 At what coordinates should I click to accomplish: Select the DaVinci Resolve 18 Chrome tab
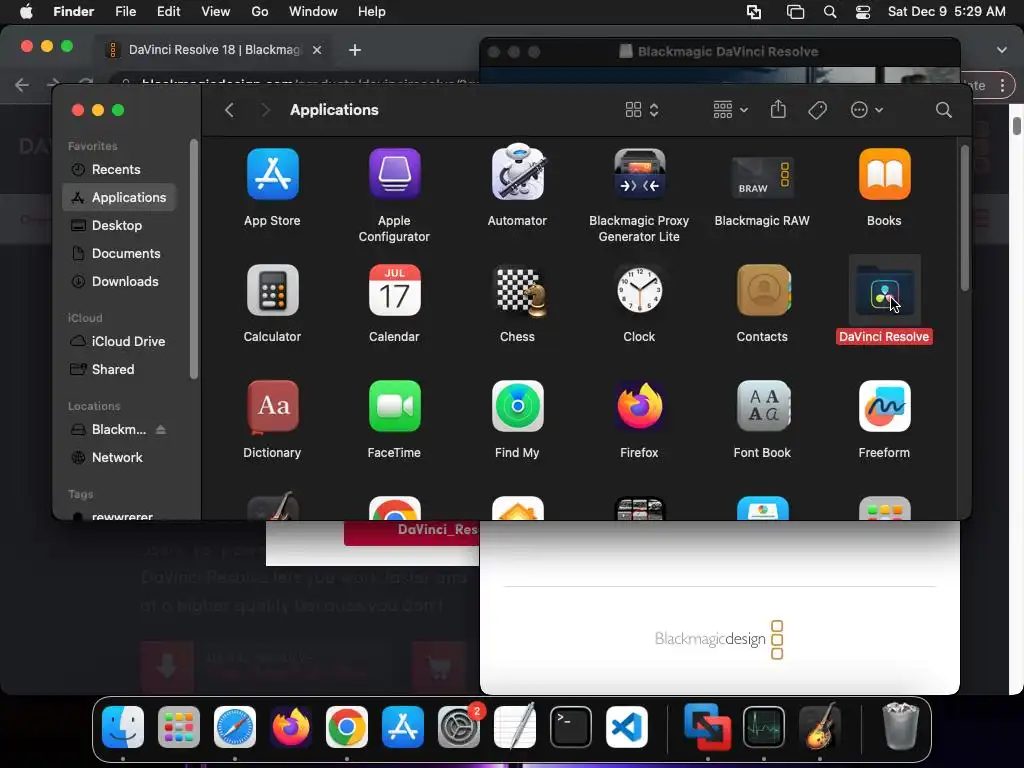point(212,50)
